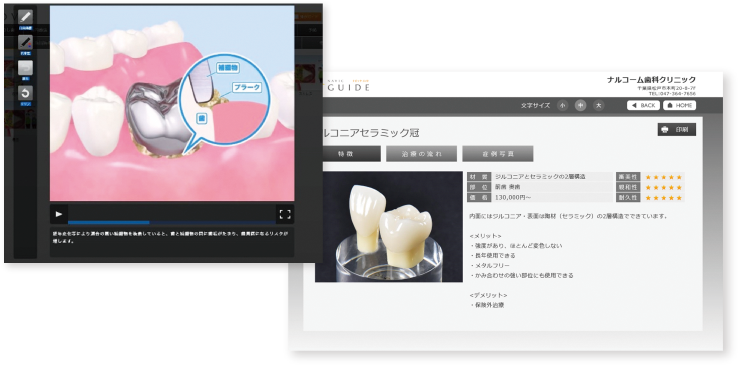Click the 歯 label in the diagram

click(x=200, y=118)
